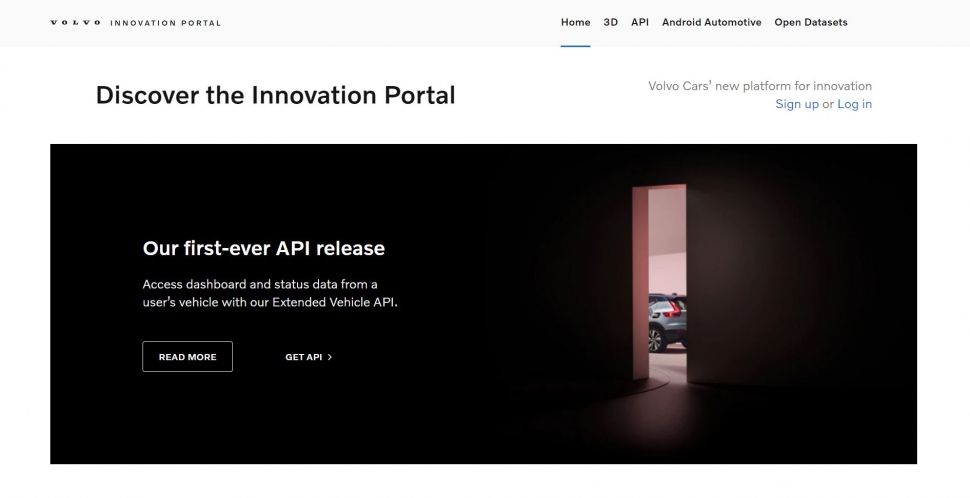
Task: Switch to the 3D navigation tab
Action: click(610, 22)
